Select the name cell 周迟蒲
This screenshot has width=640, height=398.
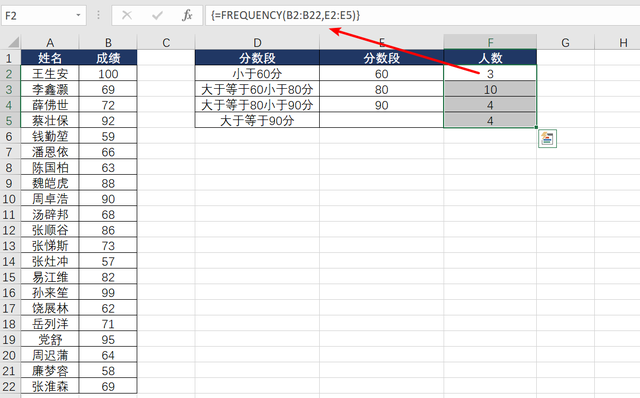[x=50, y=355]
